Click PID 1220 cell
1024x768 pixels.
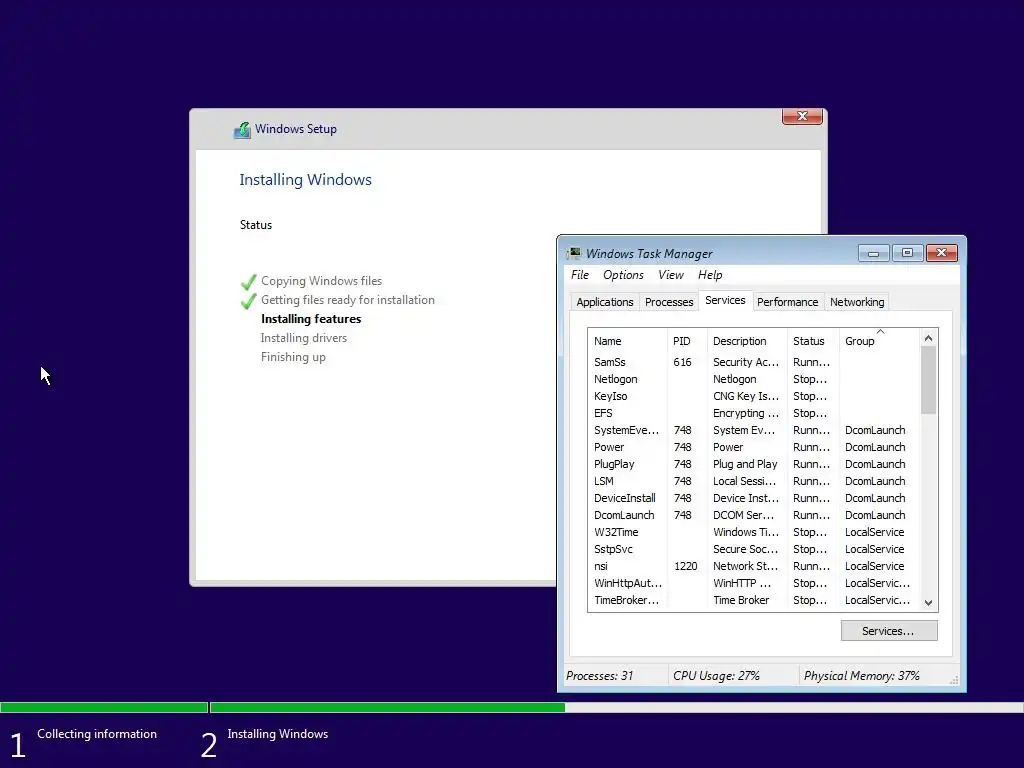pyautogui.click(x=686, y=566)
